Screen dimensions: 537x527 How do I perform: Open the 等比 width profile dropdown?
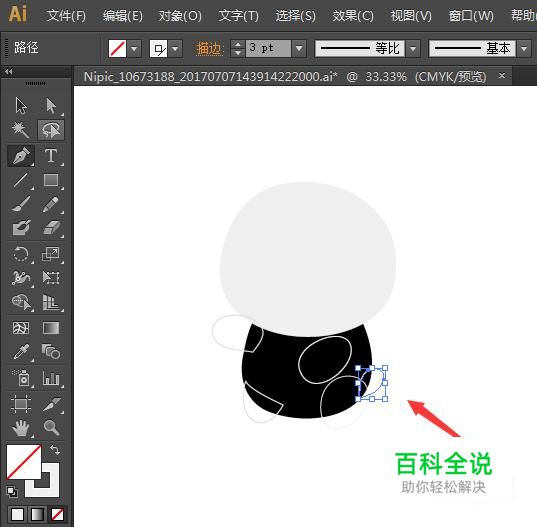point(413,49)
